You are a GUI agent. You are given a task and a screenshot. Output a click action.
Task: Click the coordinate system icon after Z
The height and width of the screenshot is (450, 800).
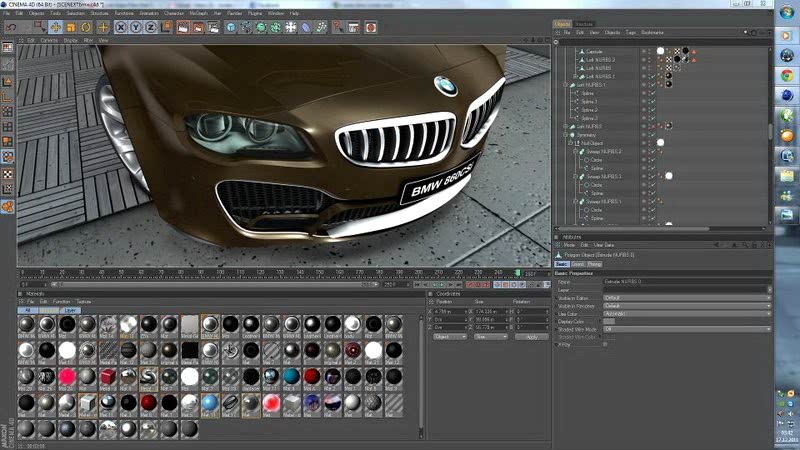point(166,27)
